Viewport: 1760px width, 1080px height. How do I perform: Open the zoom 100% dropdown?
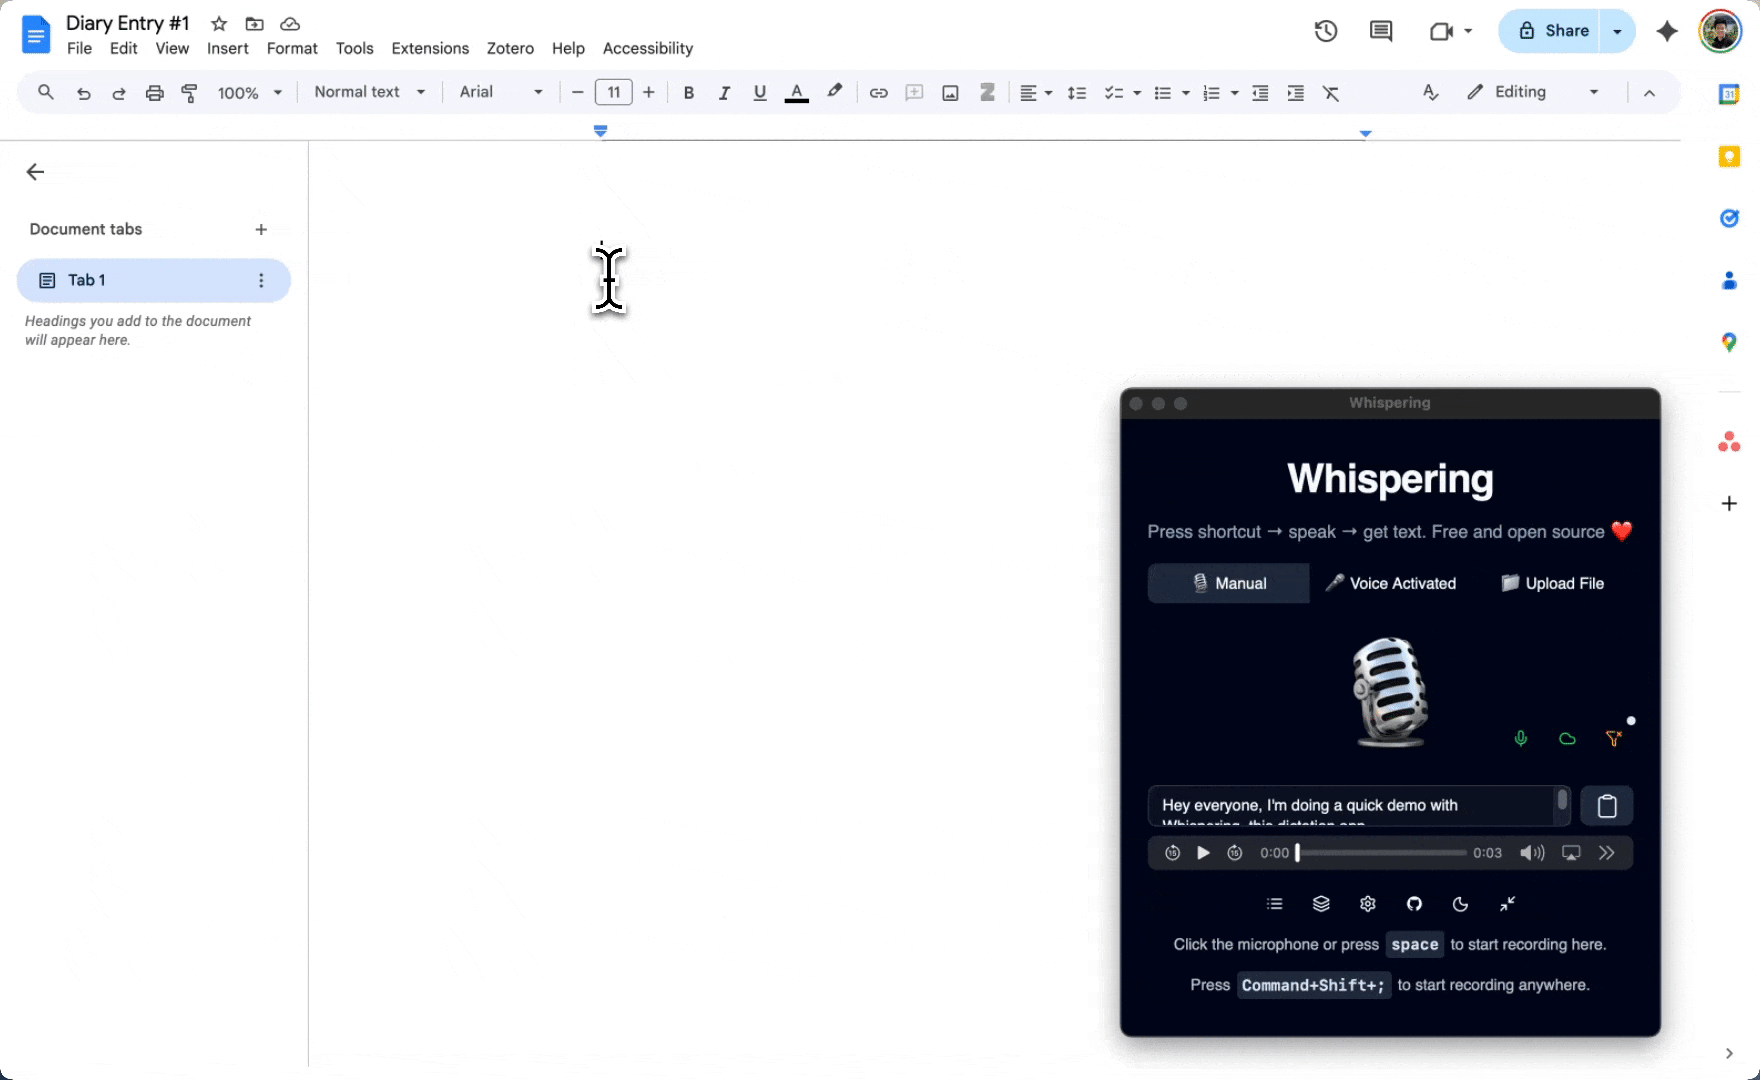250,93
